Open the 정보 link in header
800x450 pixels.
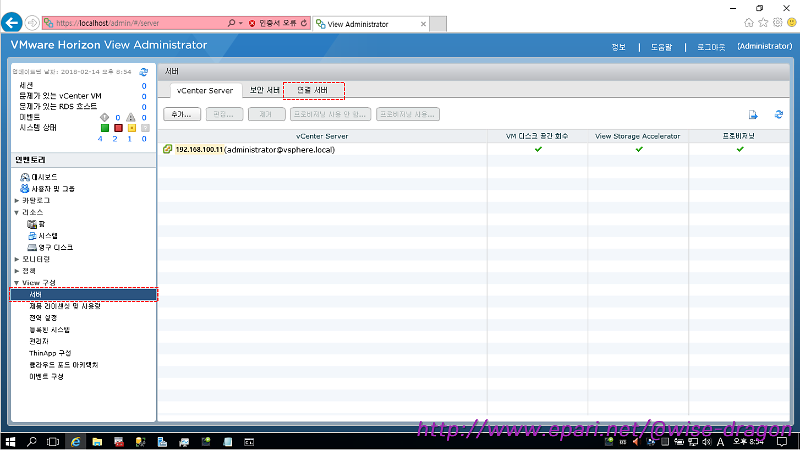[618, 47]
